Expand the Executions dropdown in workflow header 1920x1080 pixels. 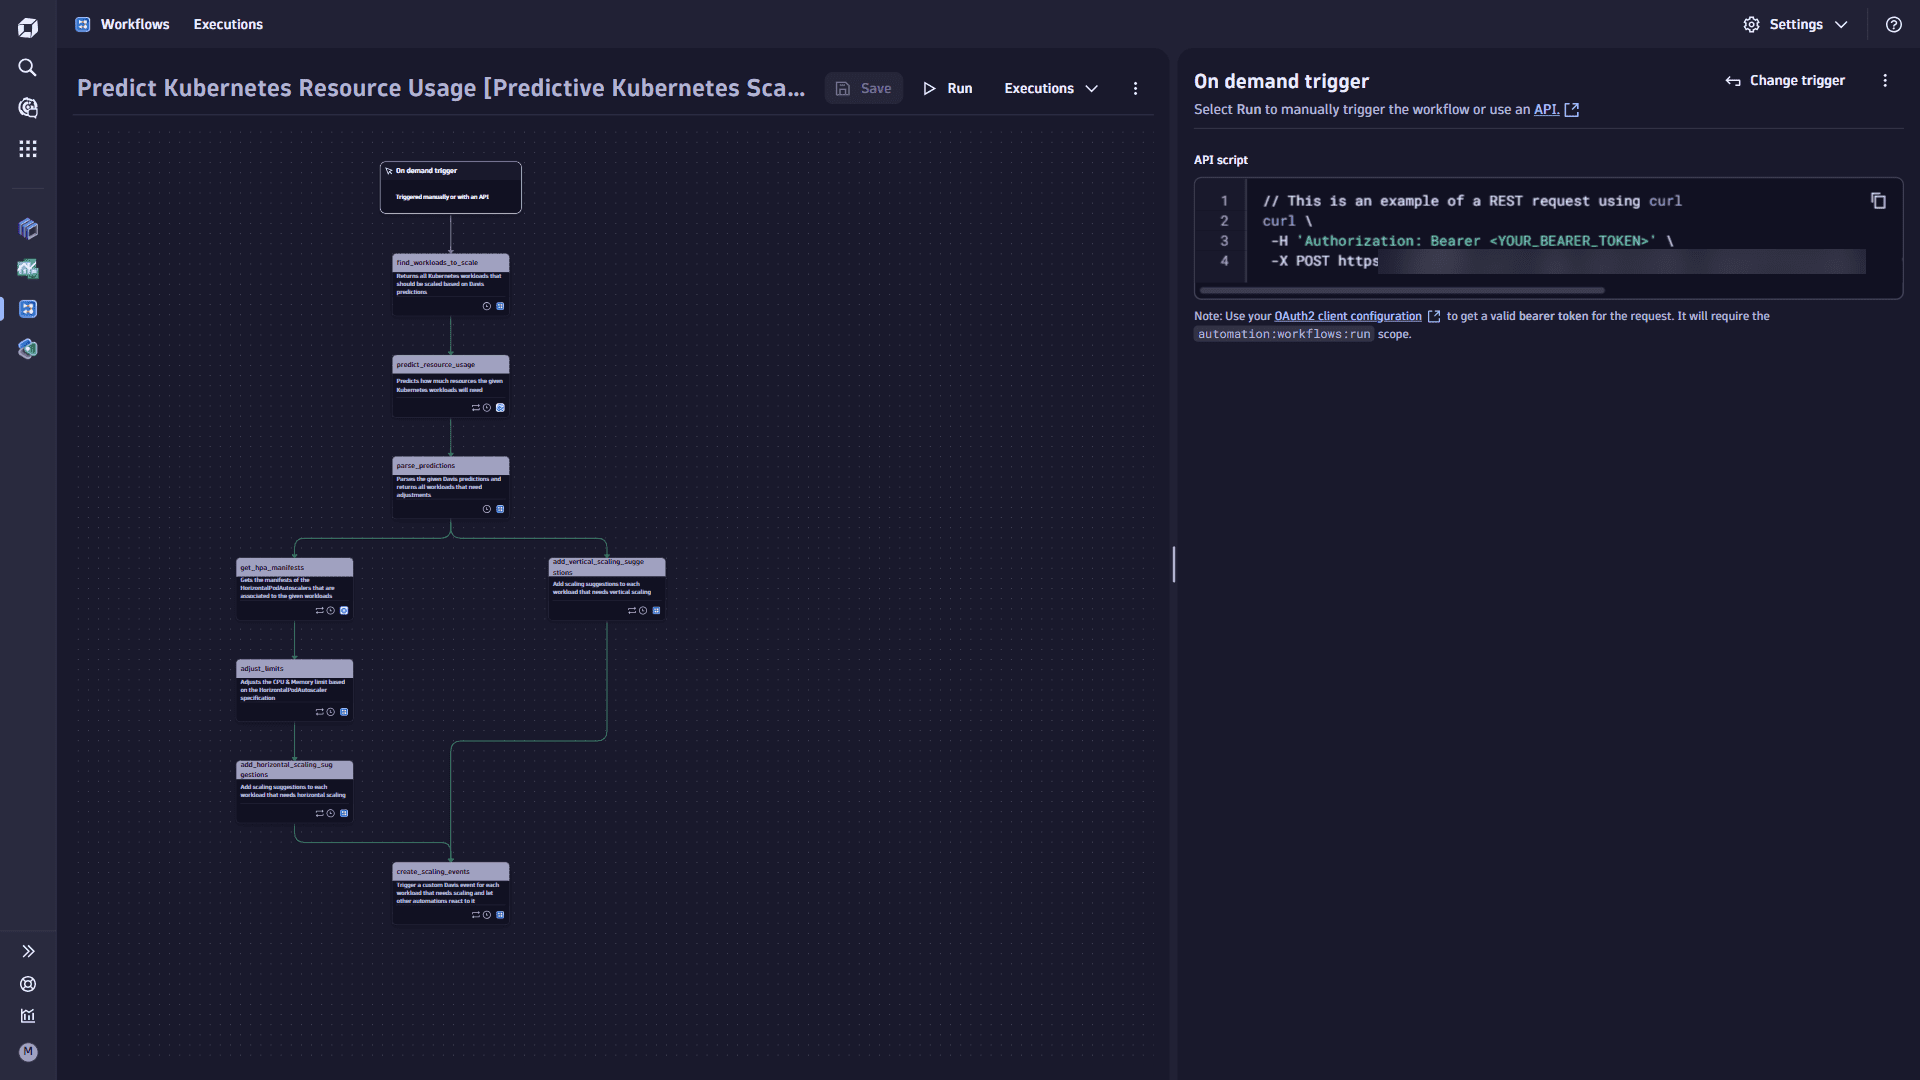1051,88
